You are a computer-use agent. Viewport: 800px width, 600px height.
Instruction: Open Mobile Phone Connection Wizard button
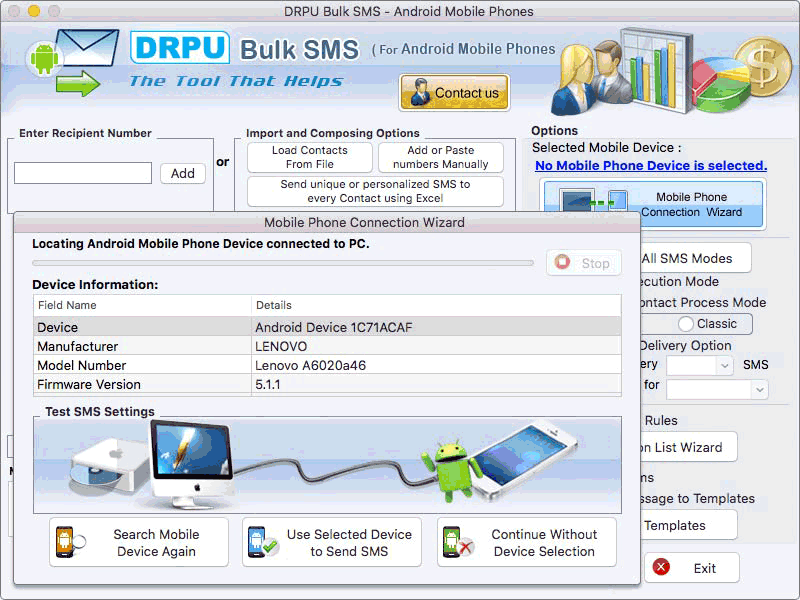(653, 204)
